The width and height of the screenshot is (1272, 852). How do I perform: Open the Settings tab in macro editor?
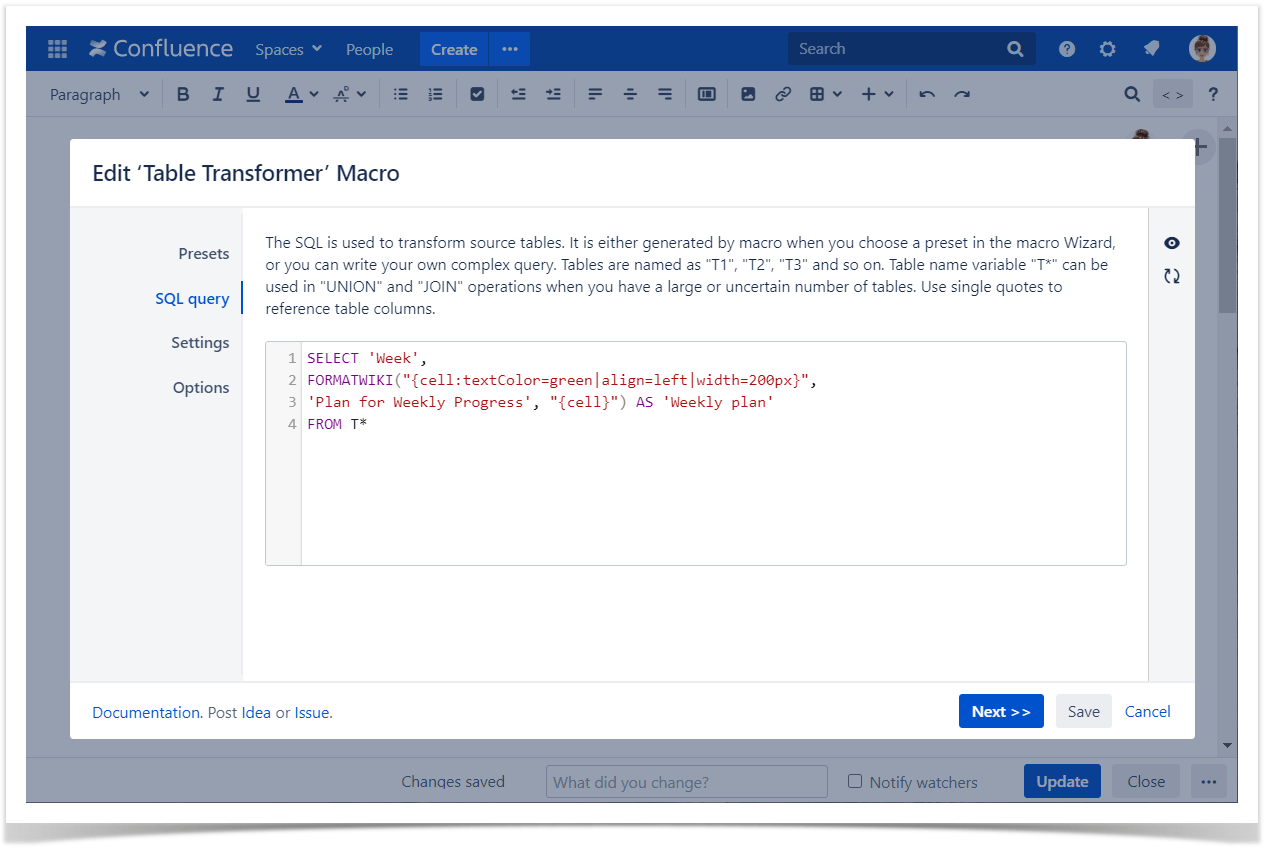[x=200, y=342]
